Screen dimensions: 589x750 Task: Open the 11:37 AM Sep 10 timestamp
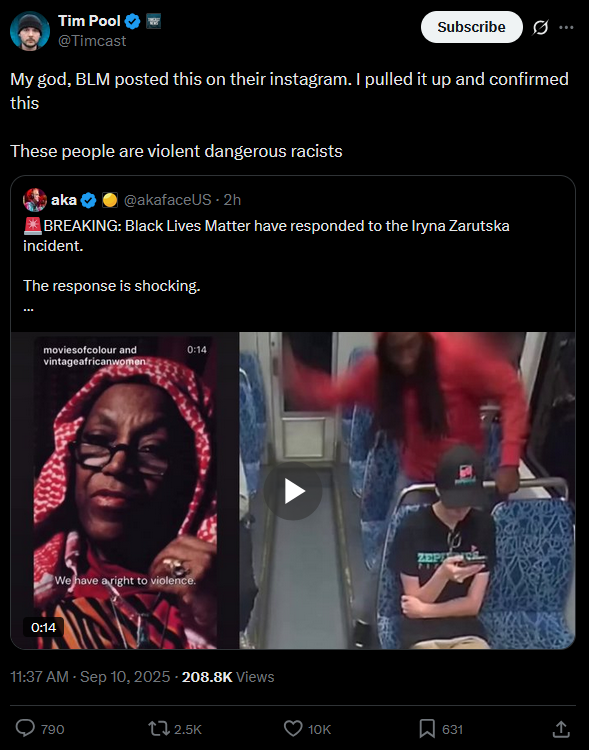point(90,677)
